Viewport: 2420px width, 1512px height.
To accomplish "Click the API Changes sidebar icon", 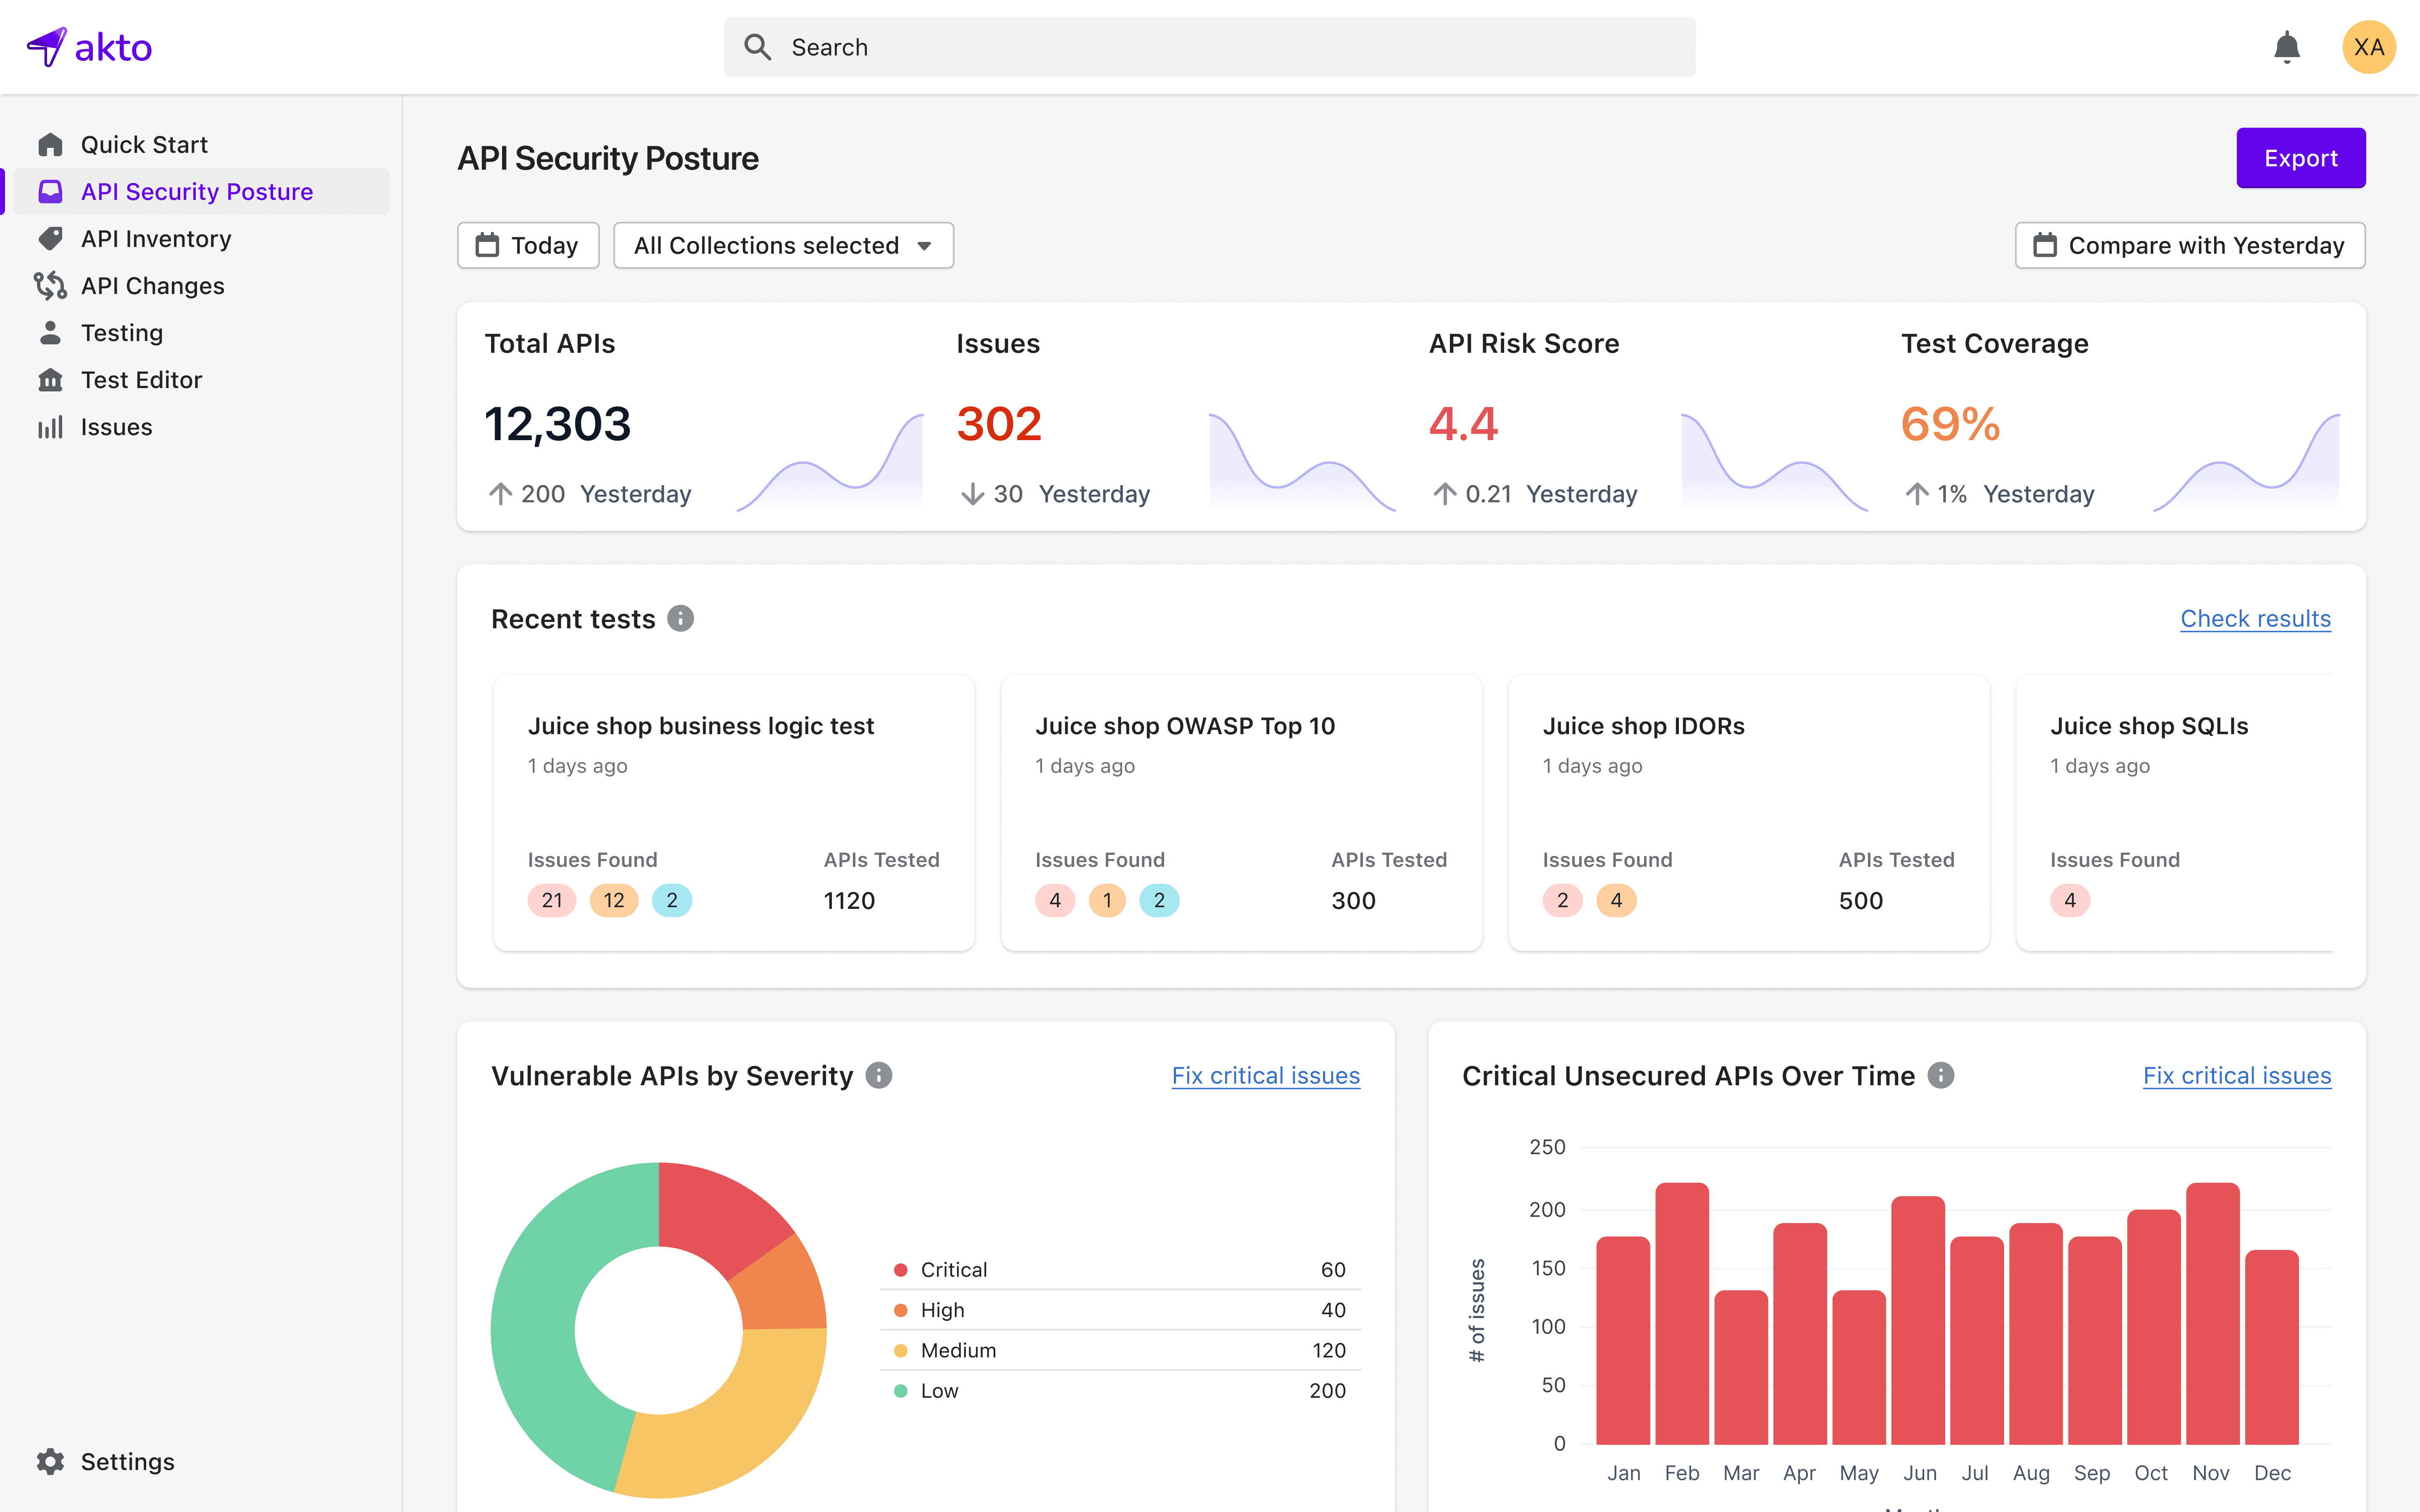I will click(50, 286).
